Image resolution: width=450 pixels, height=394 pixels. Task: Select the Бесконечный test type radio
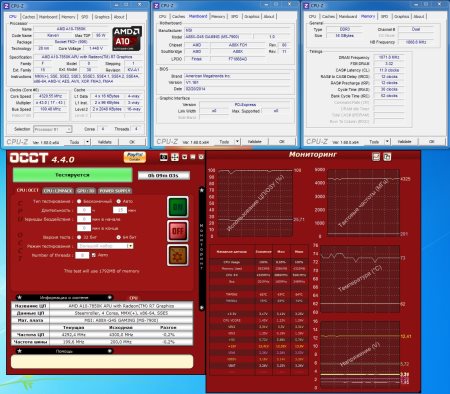tap(79, 201)
